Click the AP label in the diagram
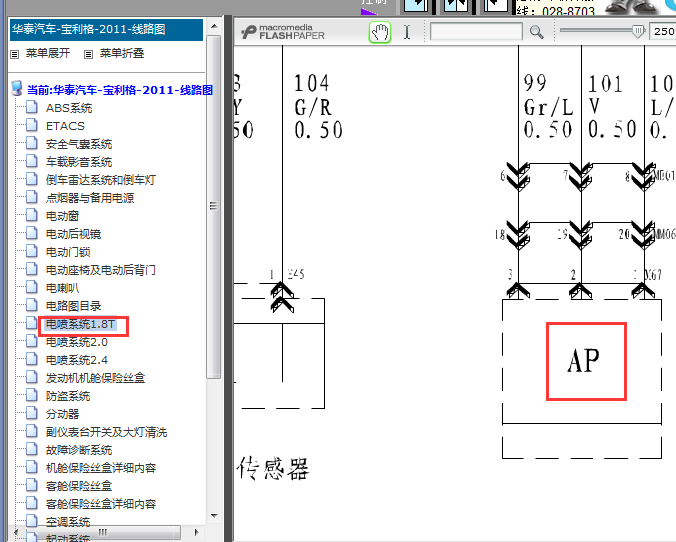676x542 pixels. click(583, 361)
